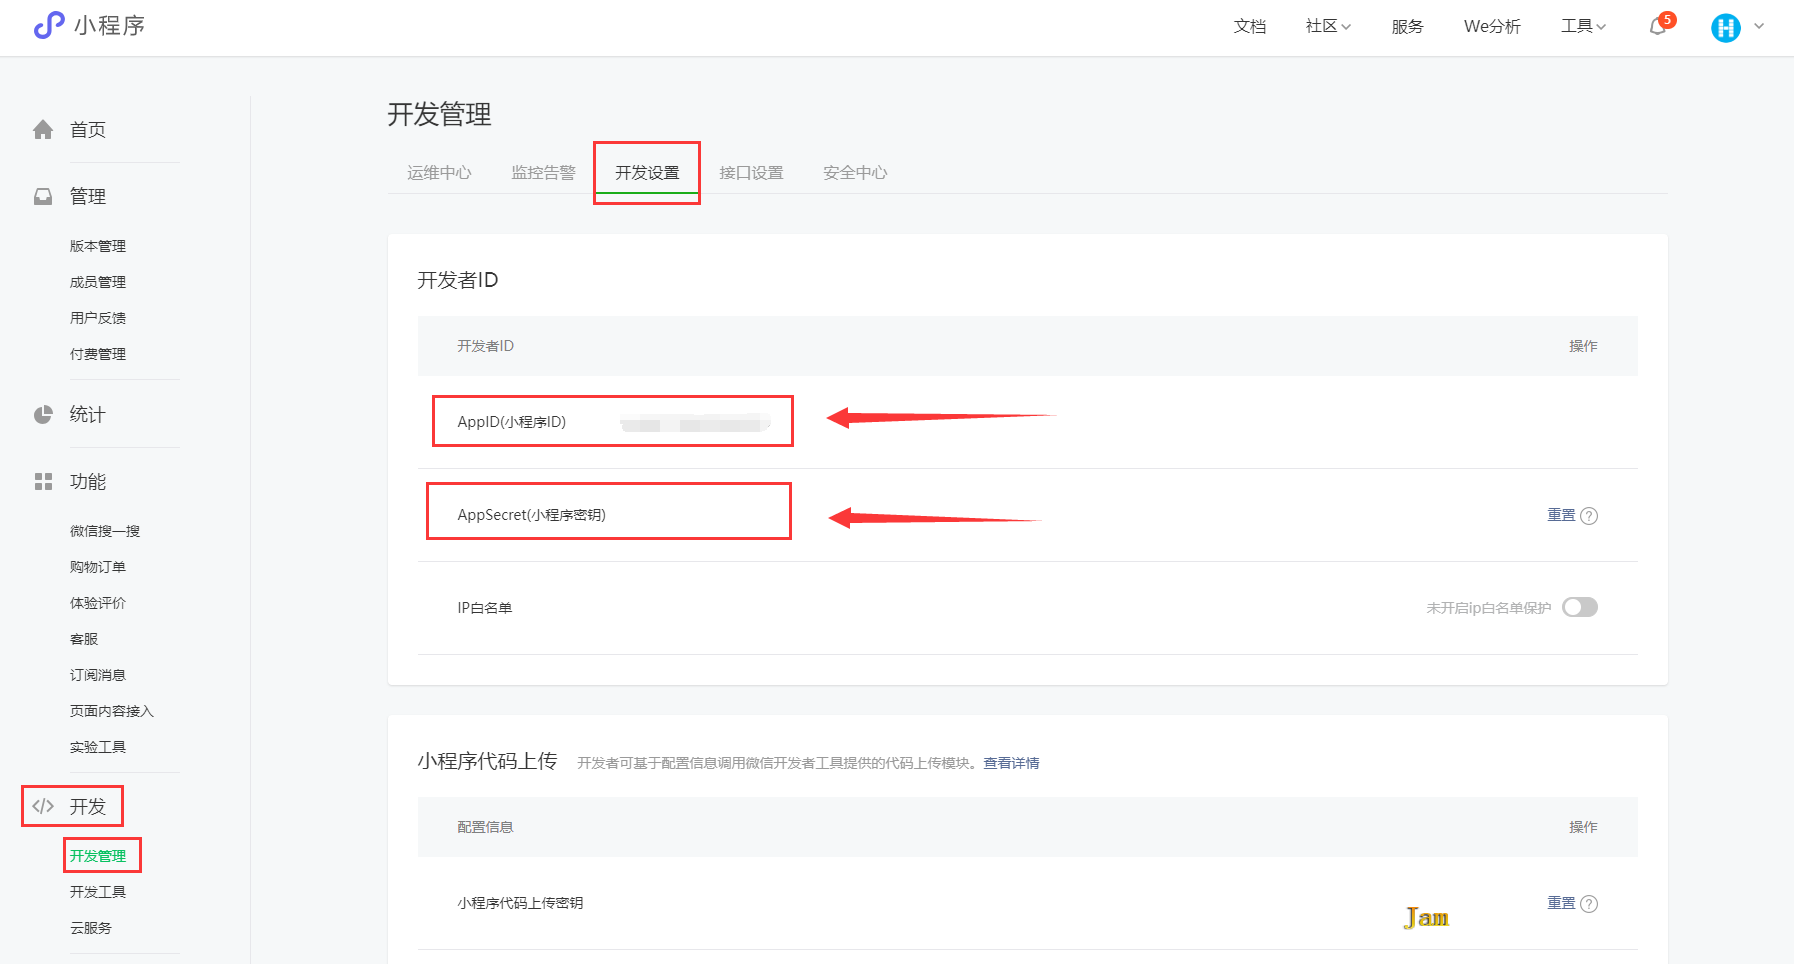Screen dimensions: 1794x964
Task: Click the 管理 inbox icon
Action: [43, 197]
